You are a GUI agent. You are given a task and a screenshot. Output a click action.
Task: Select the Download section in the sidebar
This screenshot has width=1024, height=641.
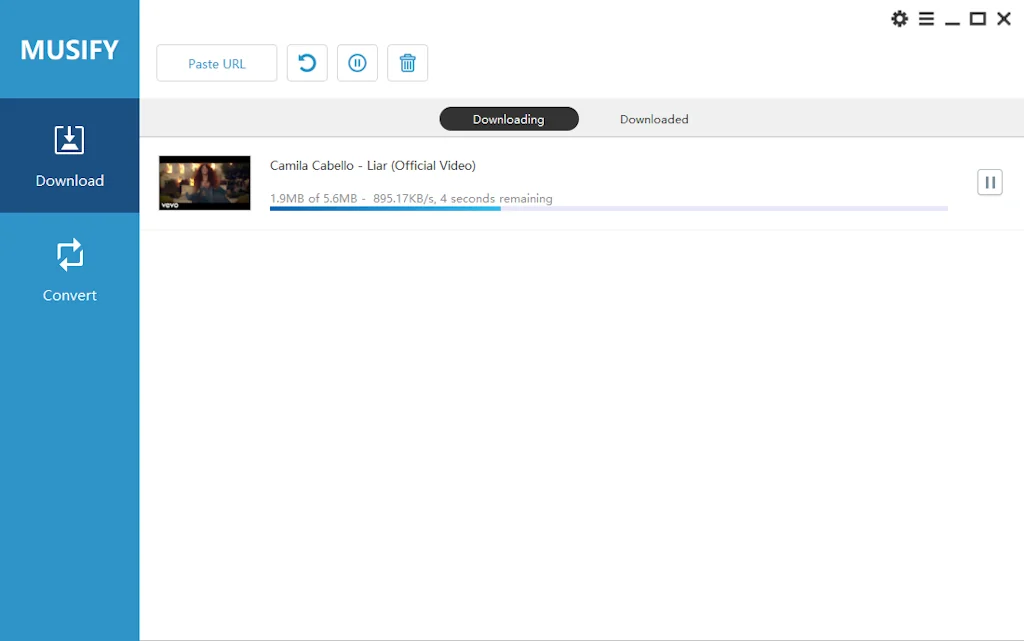[69, 155]
